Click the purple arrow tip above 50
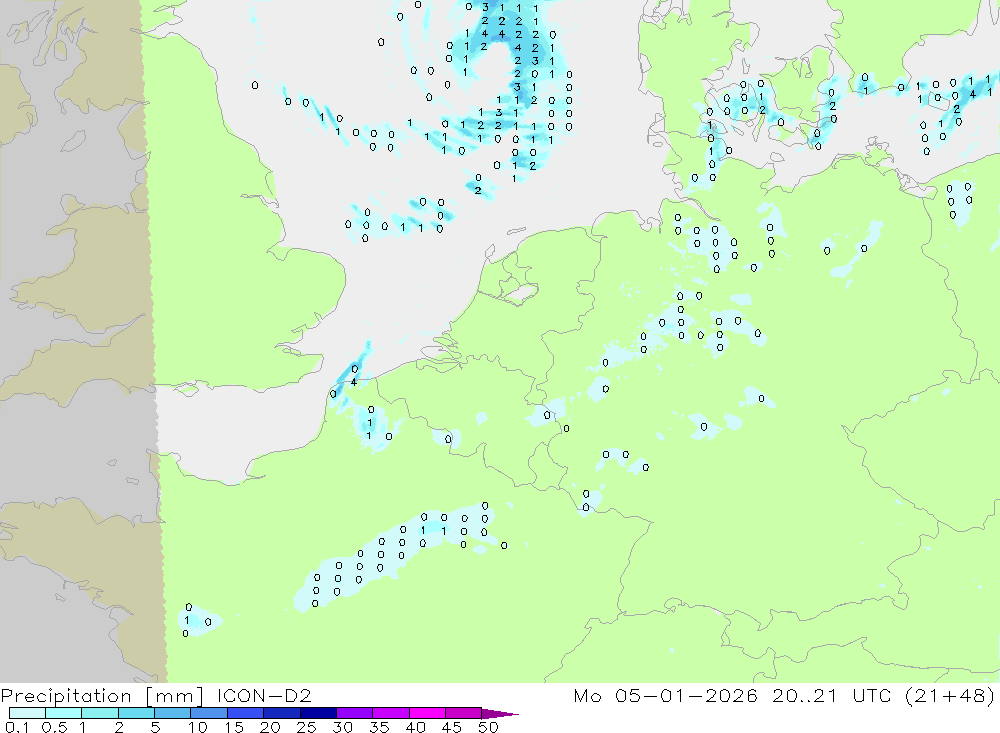Screen dimensions: 1000x733 [x=500, y=714]
